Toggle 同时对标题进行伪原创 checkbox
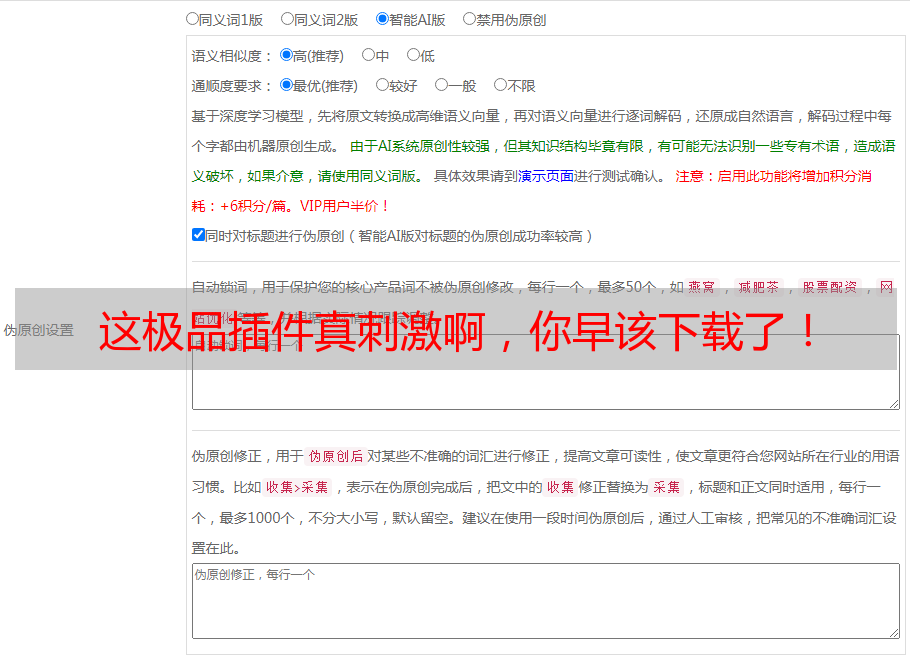This screenshot has height=658, width=911. (198, 235)
